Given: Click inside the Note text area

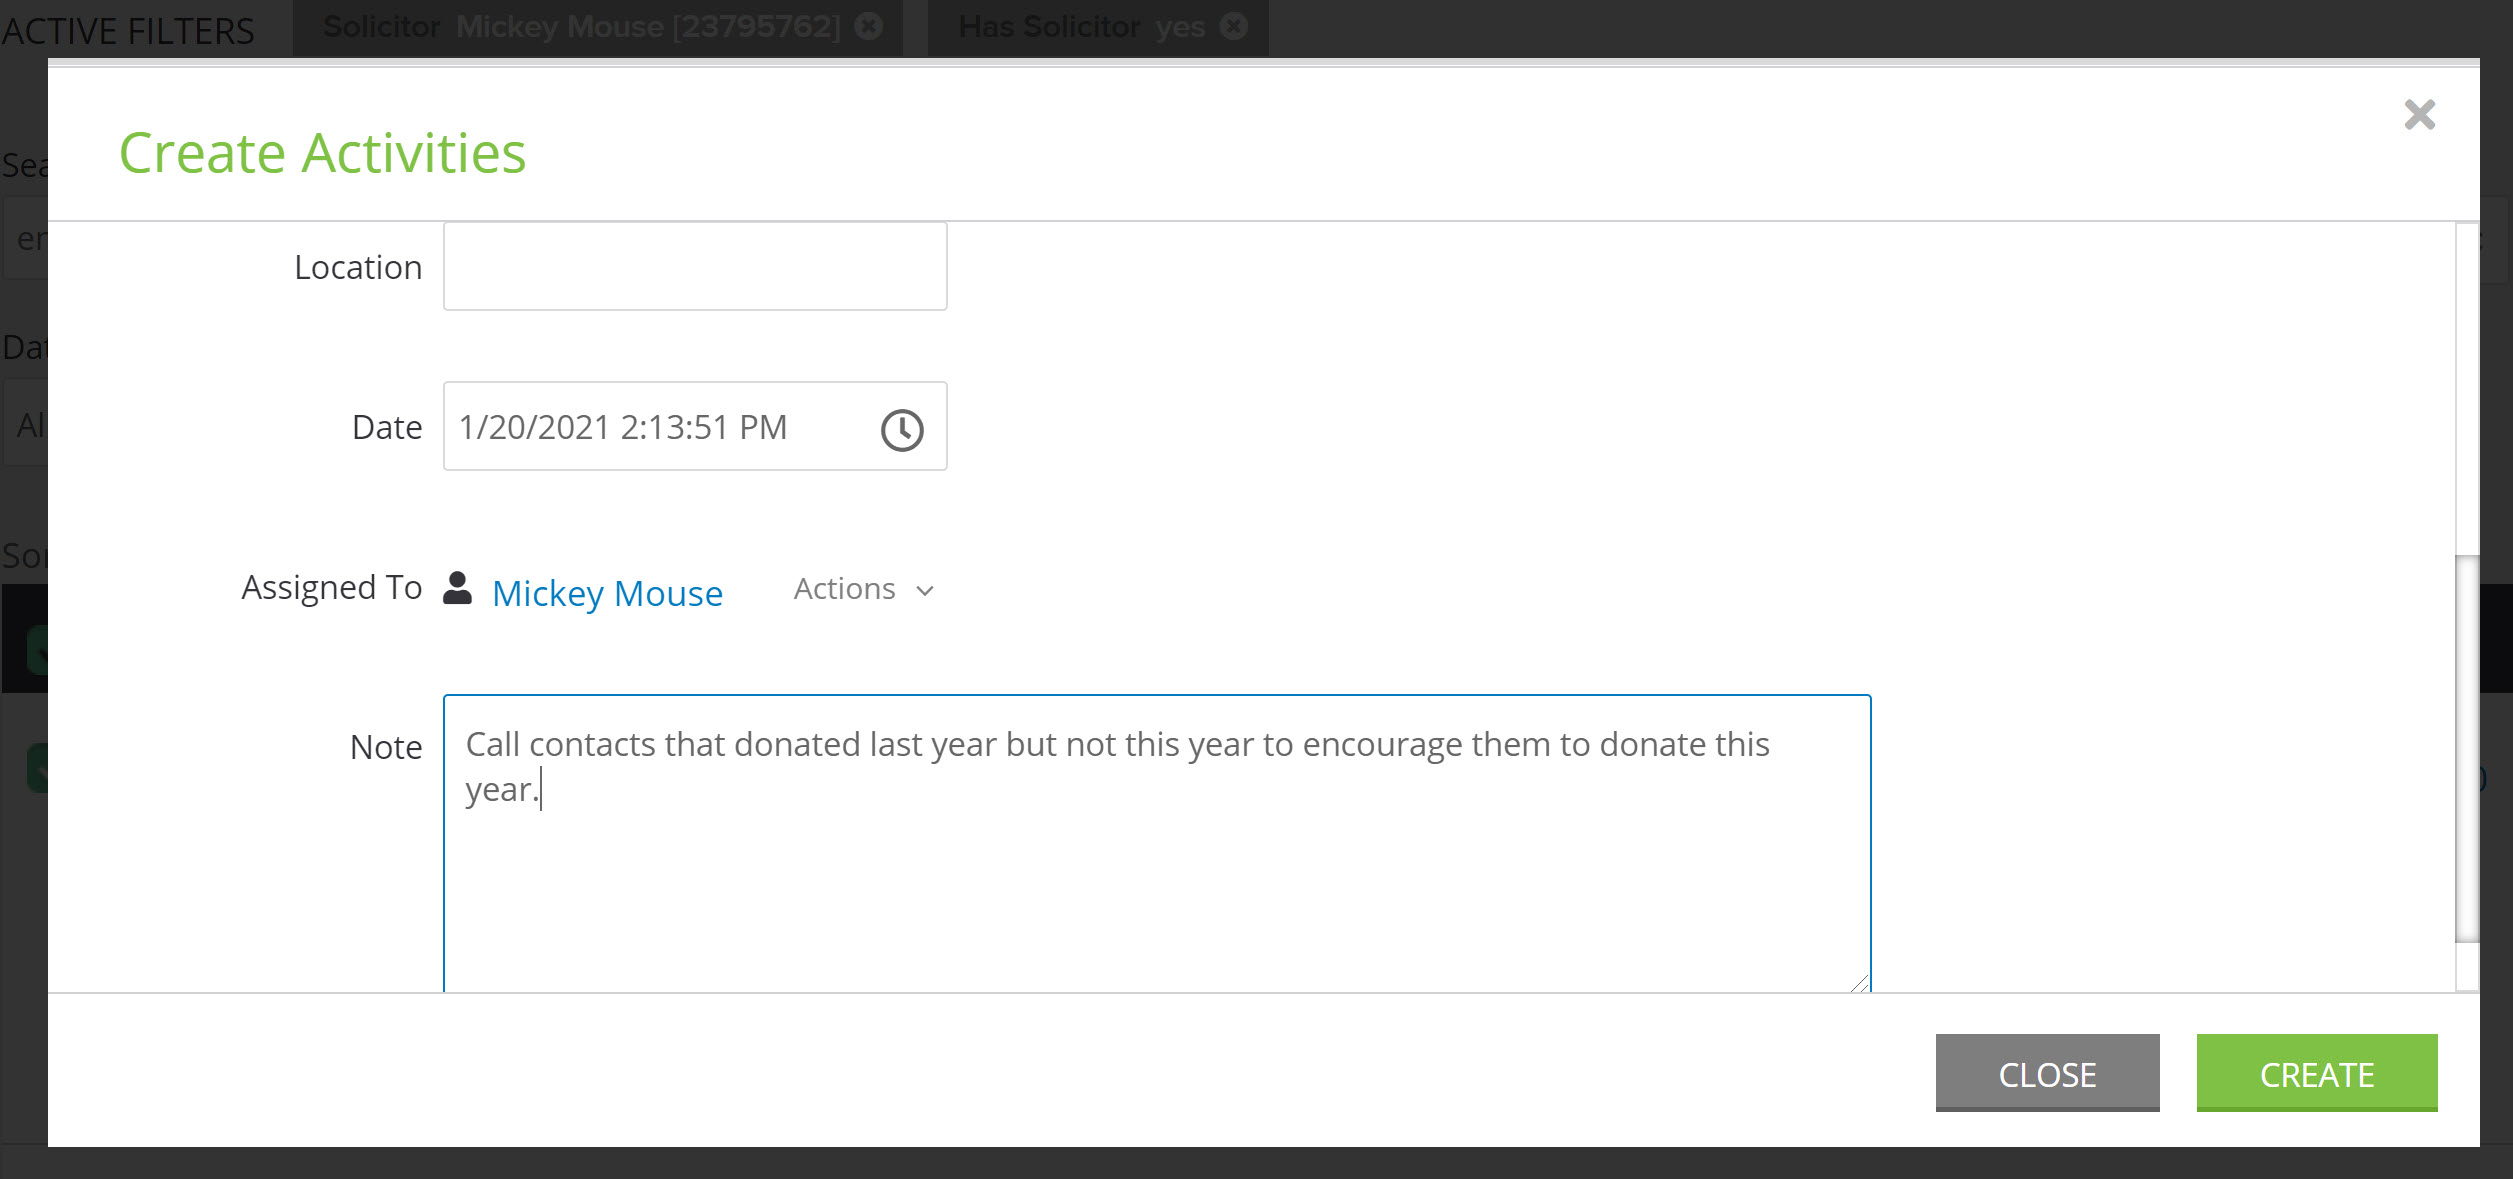Looking at the screenshot, I should [x=1157, y=843].
